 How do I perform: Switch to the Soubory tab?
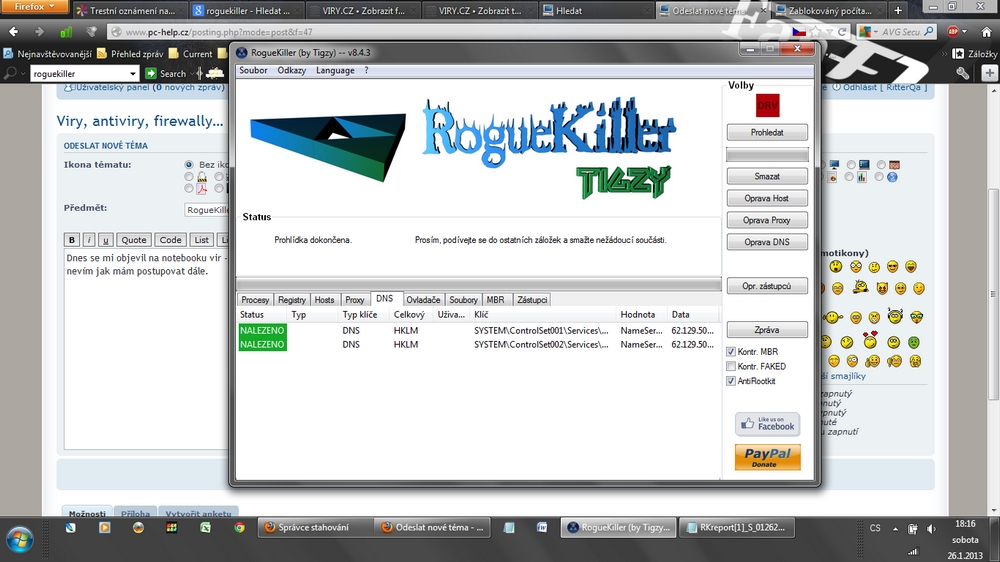click(x=463, y=300)
